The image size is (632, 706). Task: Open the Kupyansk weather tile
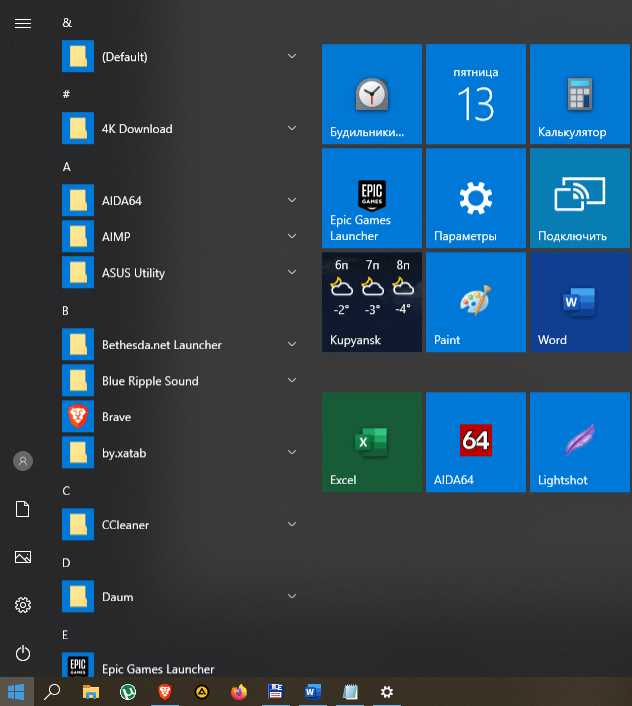372,302
